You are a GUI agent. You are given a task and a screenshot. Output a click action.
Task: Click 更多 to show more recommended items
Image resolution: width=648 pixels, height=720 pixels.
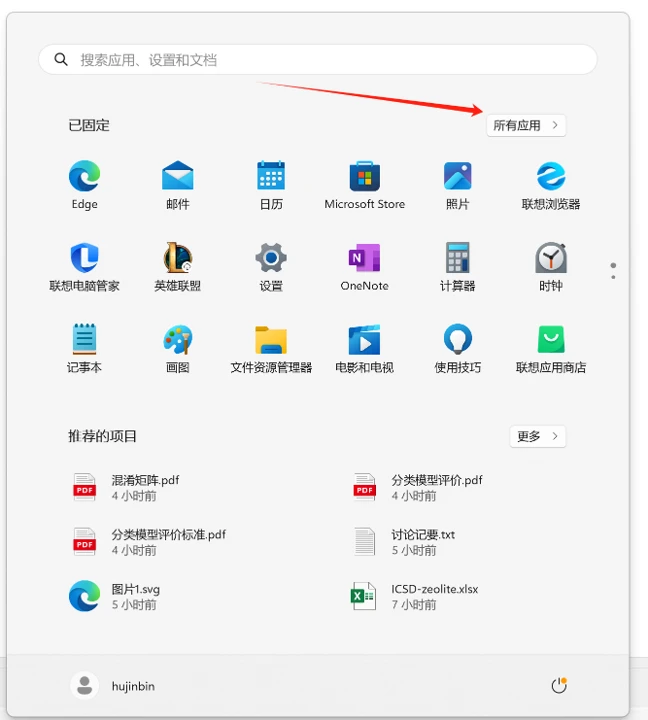pyautogui.click(x=538, y=436)
